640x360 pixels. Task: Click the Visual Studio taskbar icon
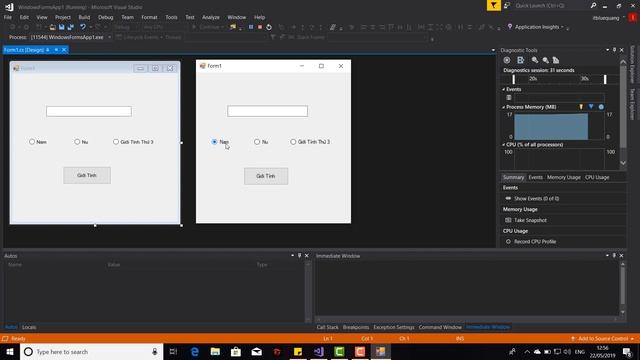point(318,351)
